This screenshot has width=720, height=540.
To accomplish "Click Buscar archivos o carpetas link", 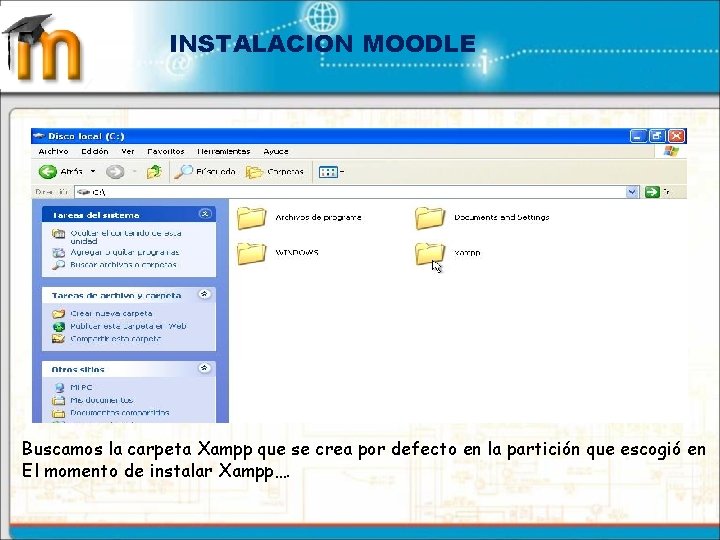I will [123, 264].
